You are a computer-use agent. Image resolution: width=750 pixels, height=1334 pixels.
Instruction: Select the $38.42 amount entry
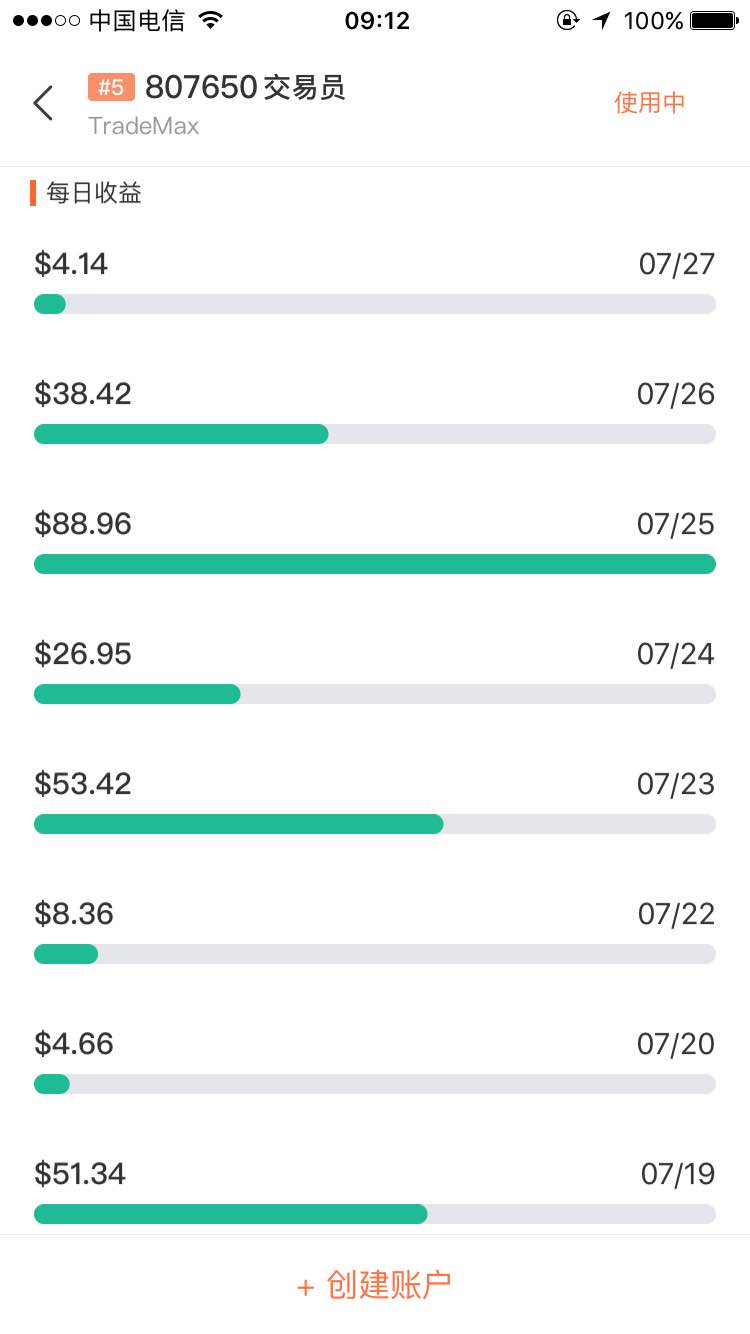click(83, 394)
